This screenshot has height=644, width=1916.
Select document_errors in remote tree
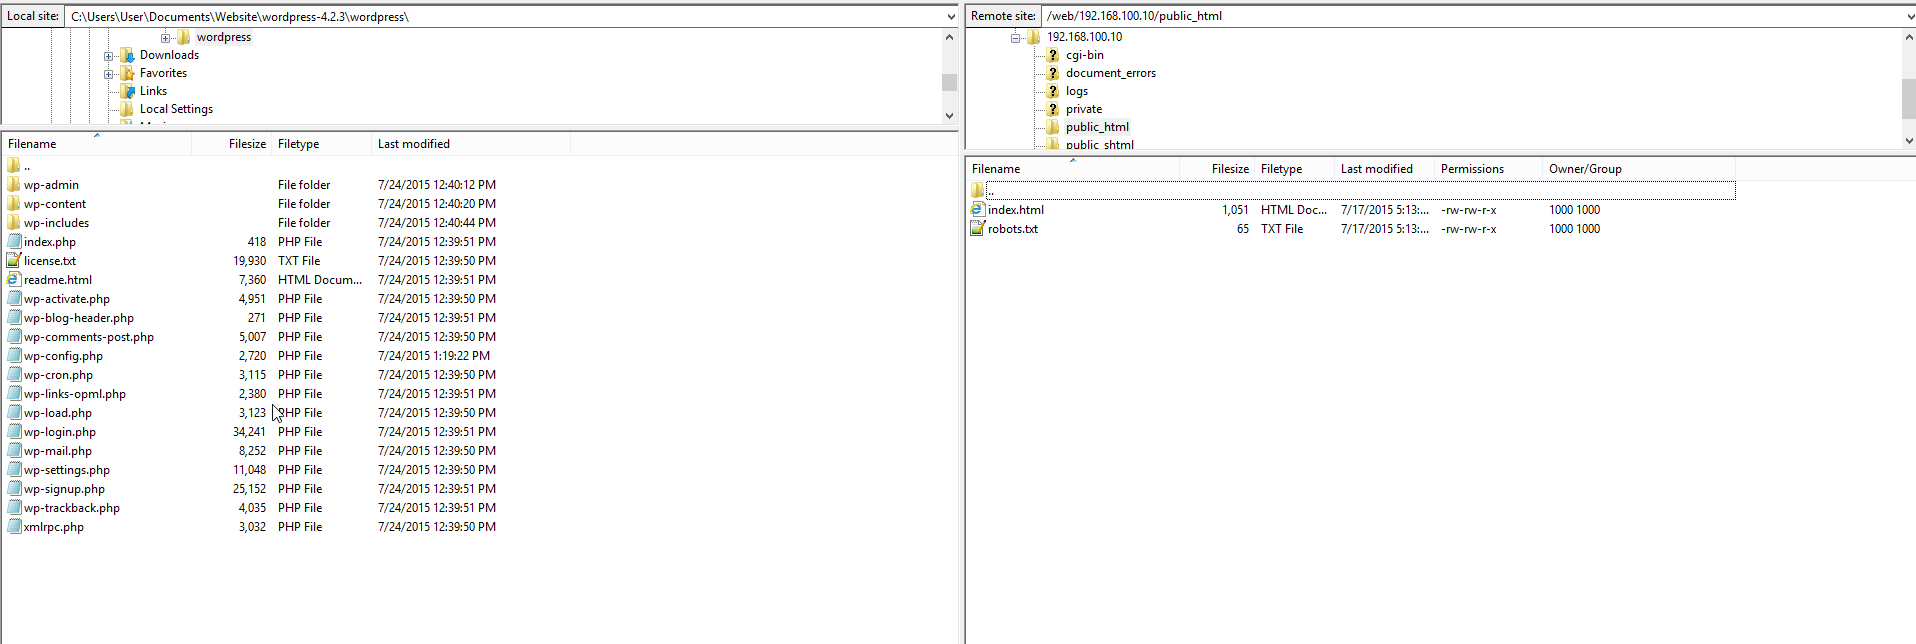[1111, 73]
